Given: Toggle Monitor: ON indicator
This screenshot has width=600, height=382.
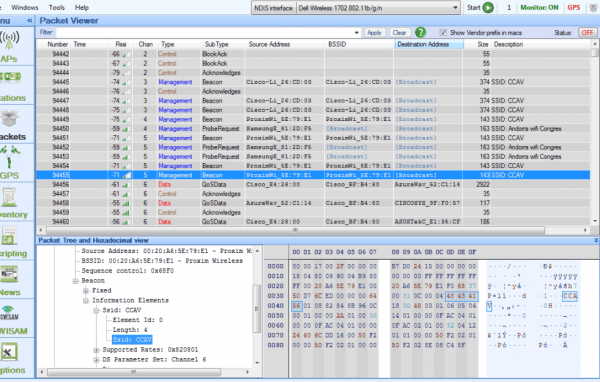Looking at the screenshot, I should [539, 7].
